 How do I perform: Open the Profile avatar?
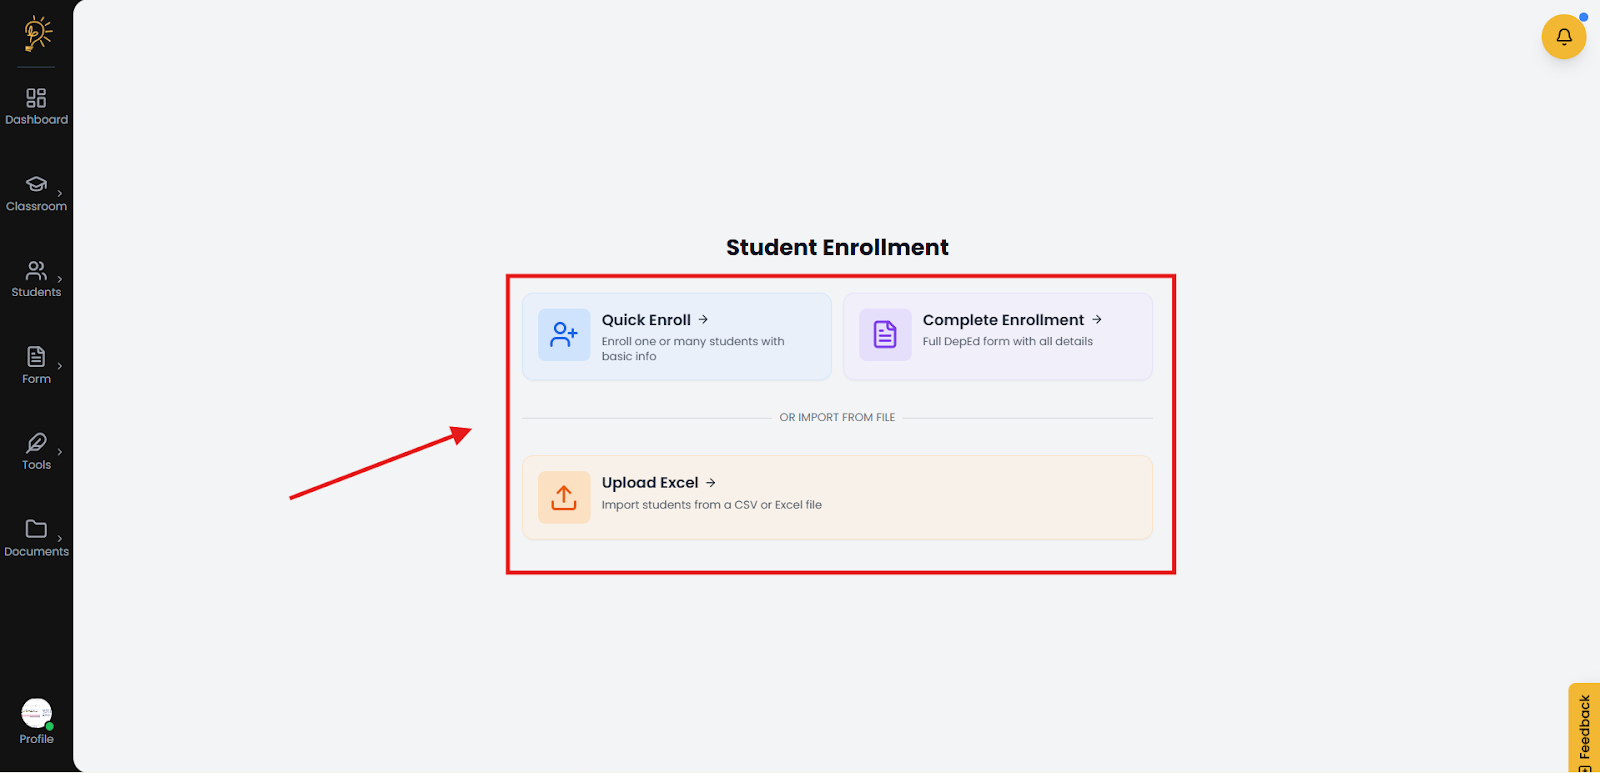pos(36,714)
